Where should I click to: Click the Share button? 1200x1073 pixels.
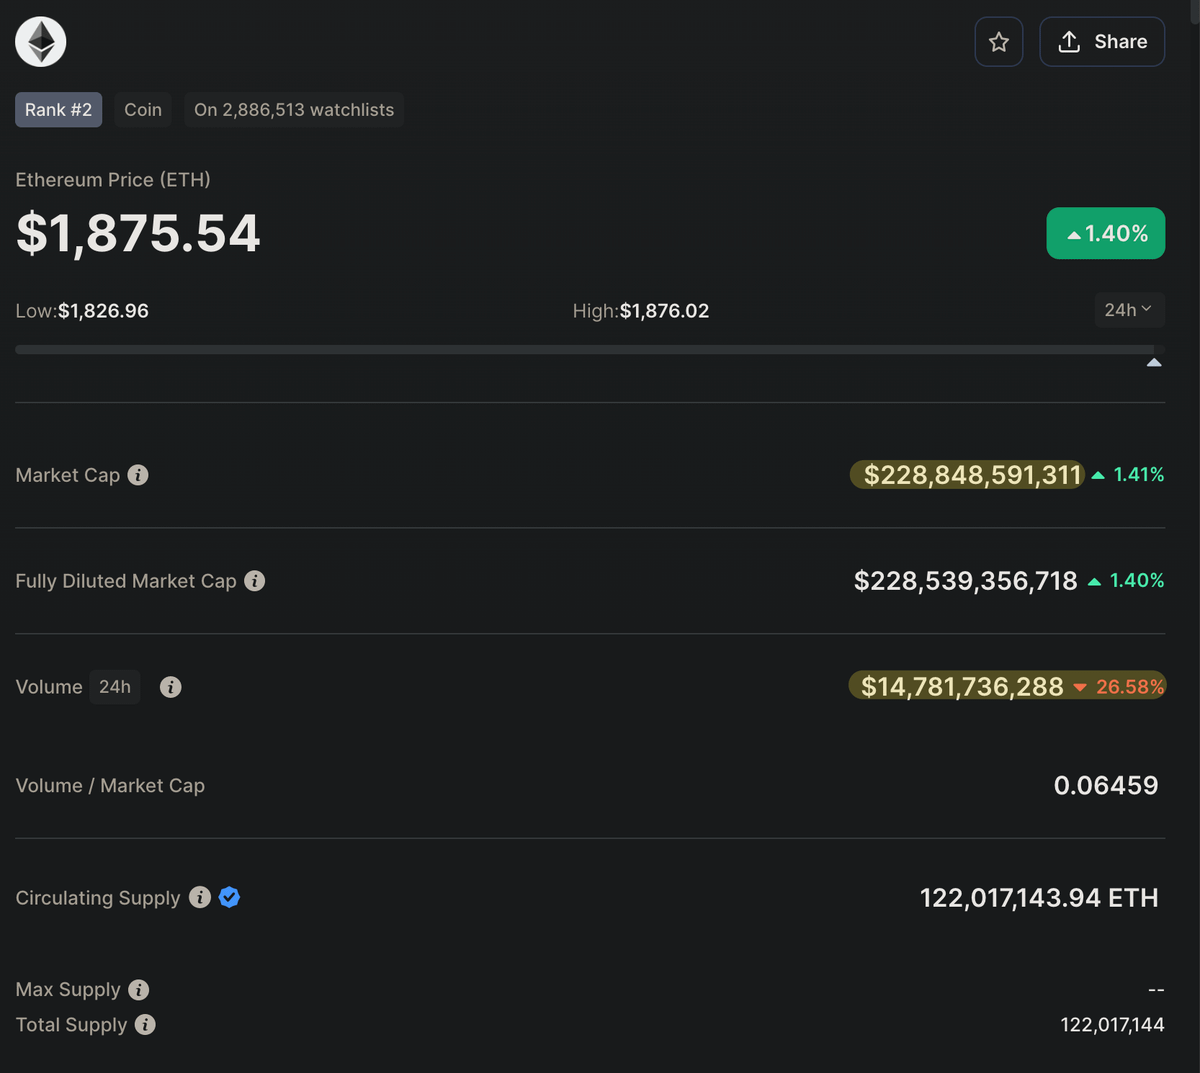coord(1101,42)
